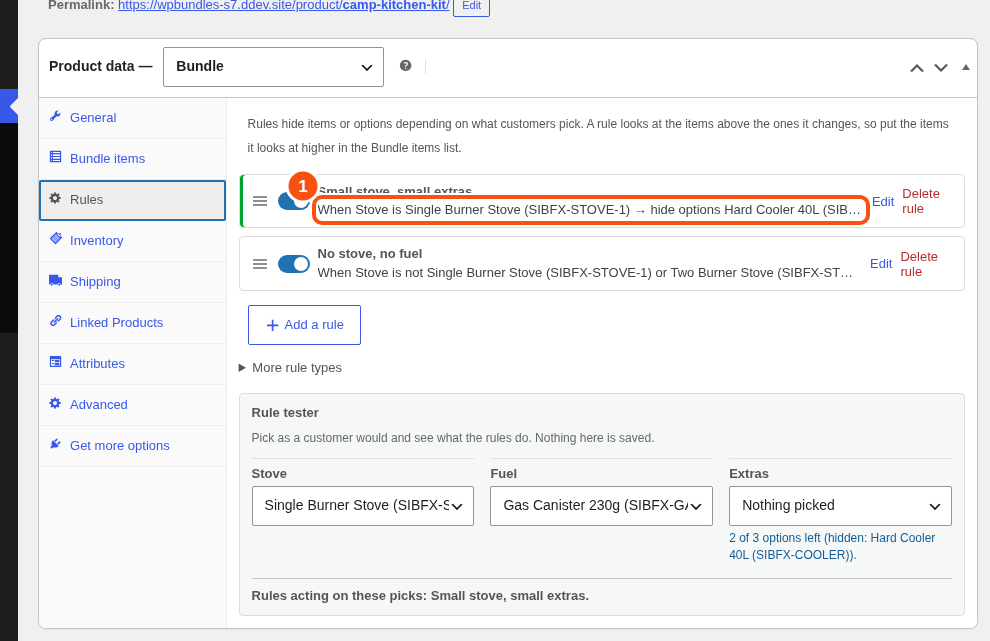
Task: Click the 'No stove, no fuel' rule title
Action: (370, 254)
